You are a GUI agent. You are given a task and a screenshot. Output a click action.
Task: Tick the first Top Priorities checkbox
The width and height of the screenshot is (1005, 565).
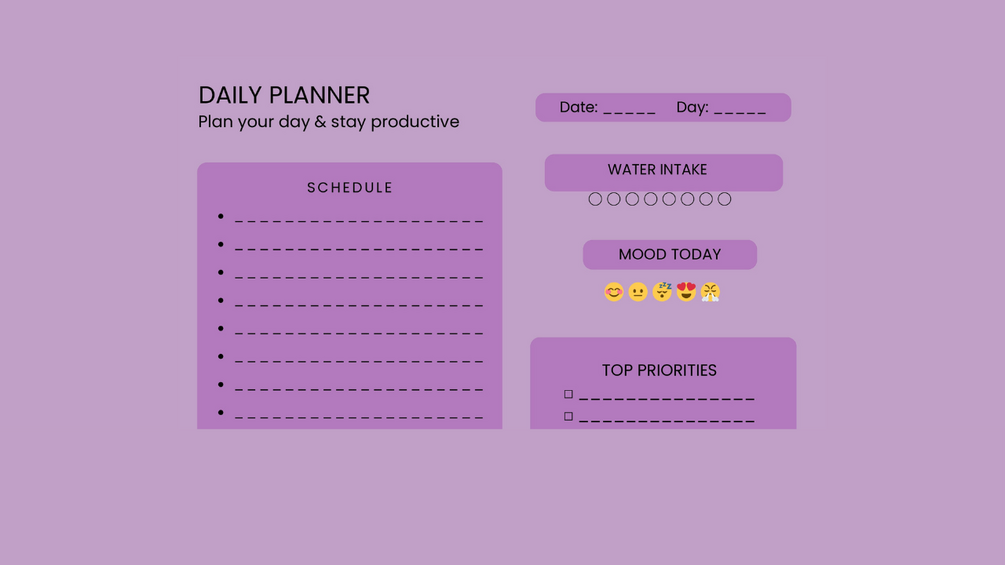coord(569,394)
